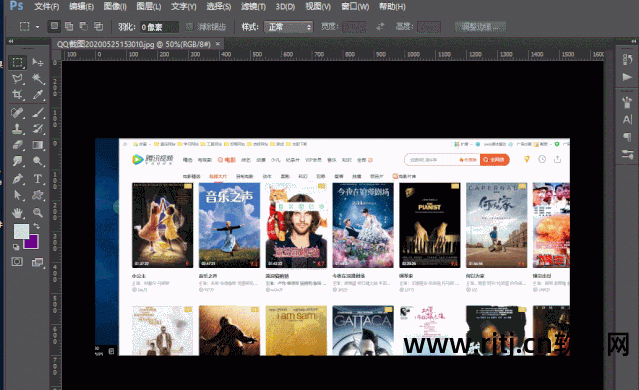Select the Clone Stamp tool
639x390 pixels.
(x=17, y=129)
